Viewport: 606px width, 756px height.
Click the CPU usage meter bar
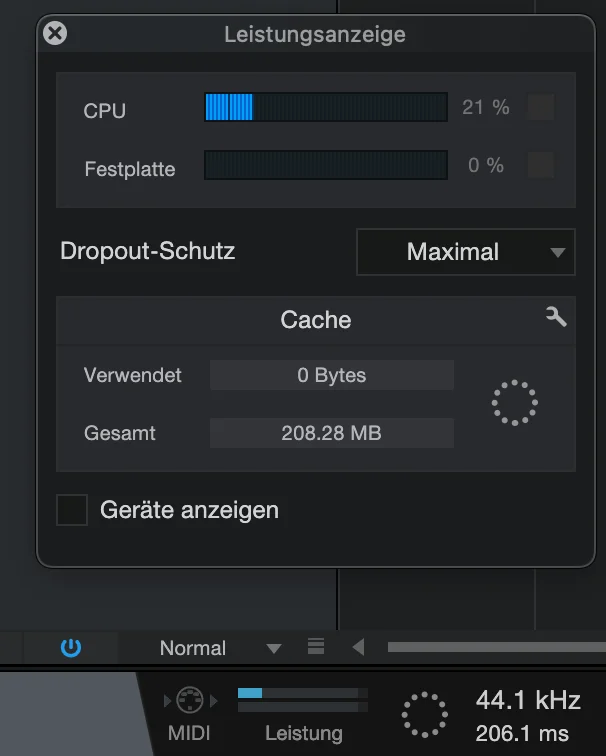pyautogui.click(x=326, y=107)
